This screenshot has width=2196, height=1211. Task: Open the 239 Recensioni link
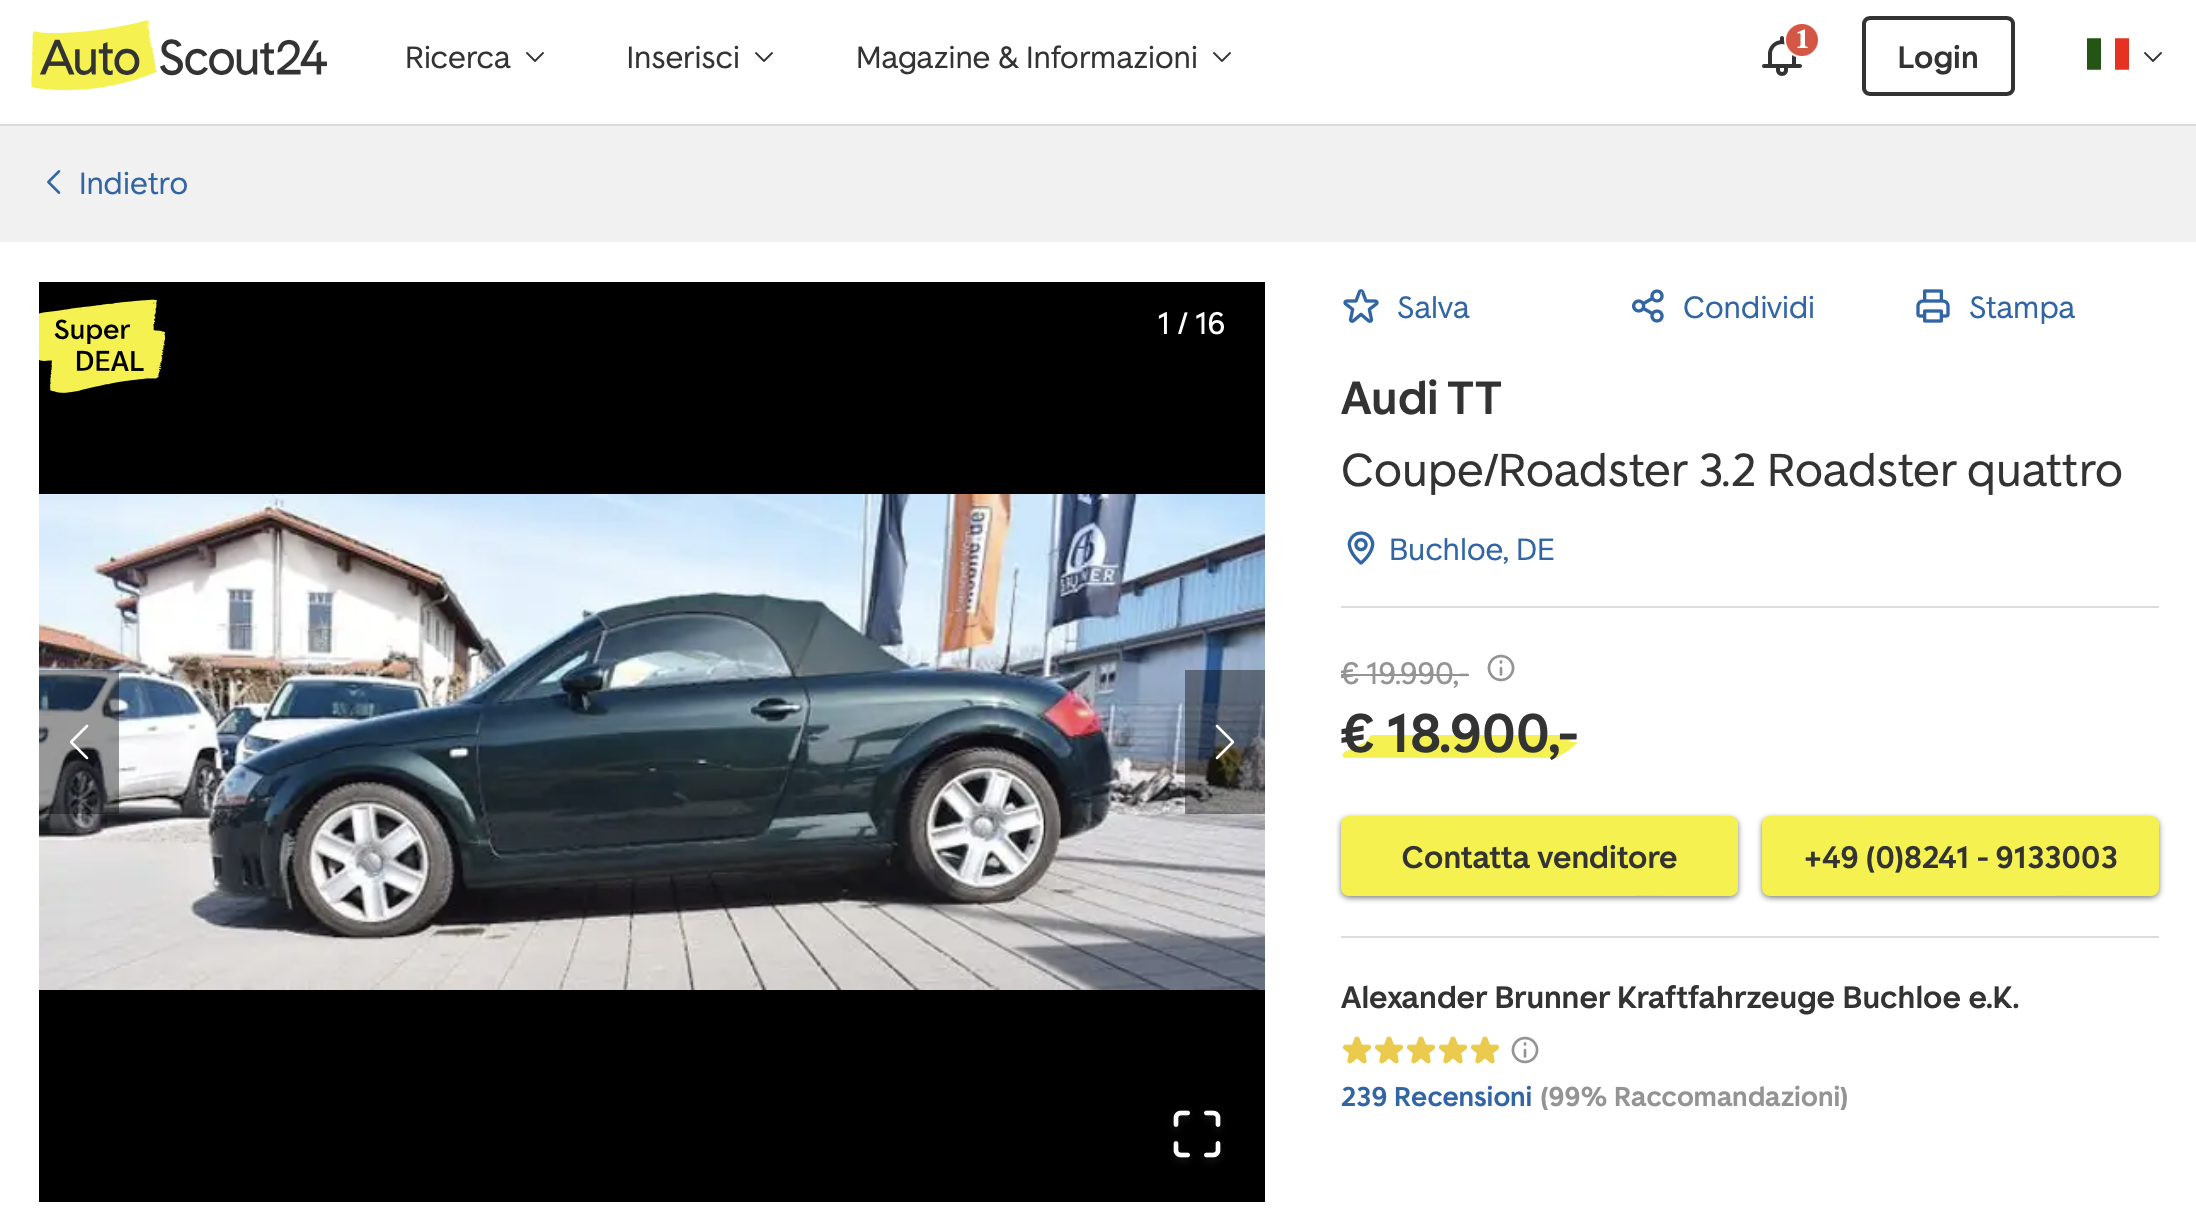click(1436, 1096)
